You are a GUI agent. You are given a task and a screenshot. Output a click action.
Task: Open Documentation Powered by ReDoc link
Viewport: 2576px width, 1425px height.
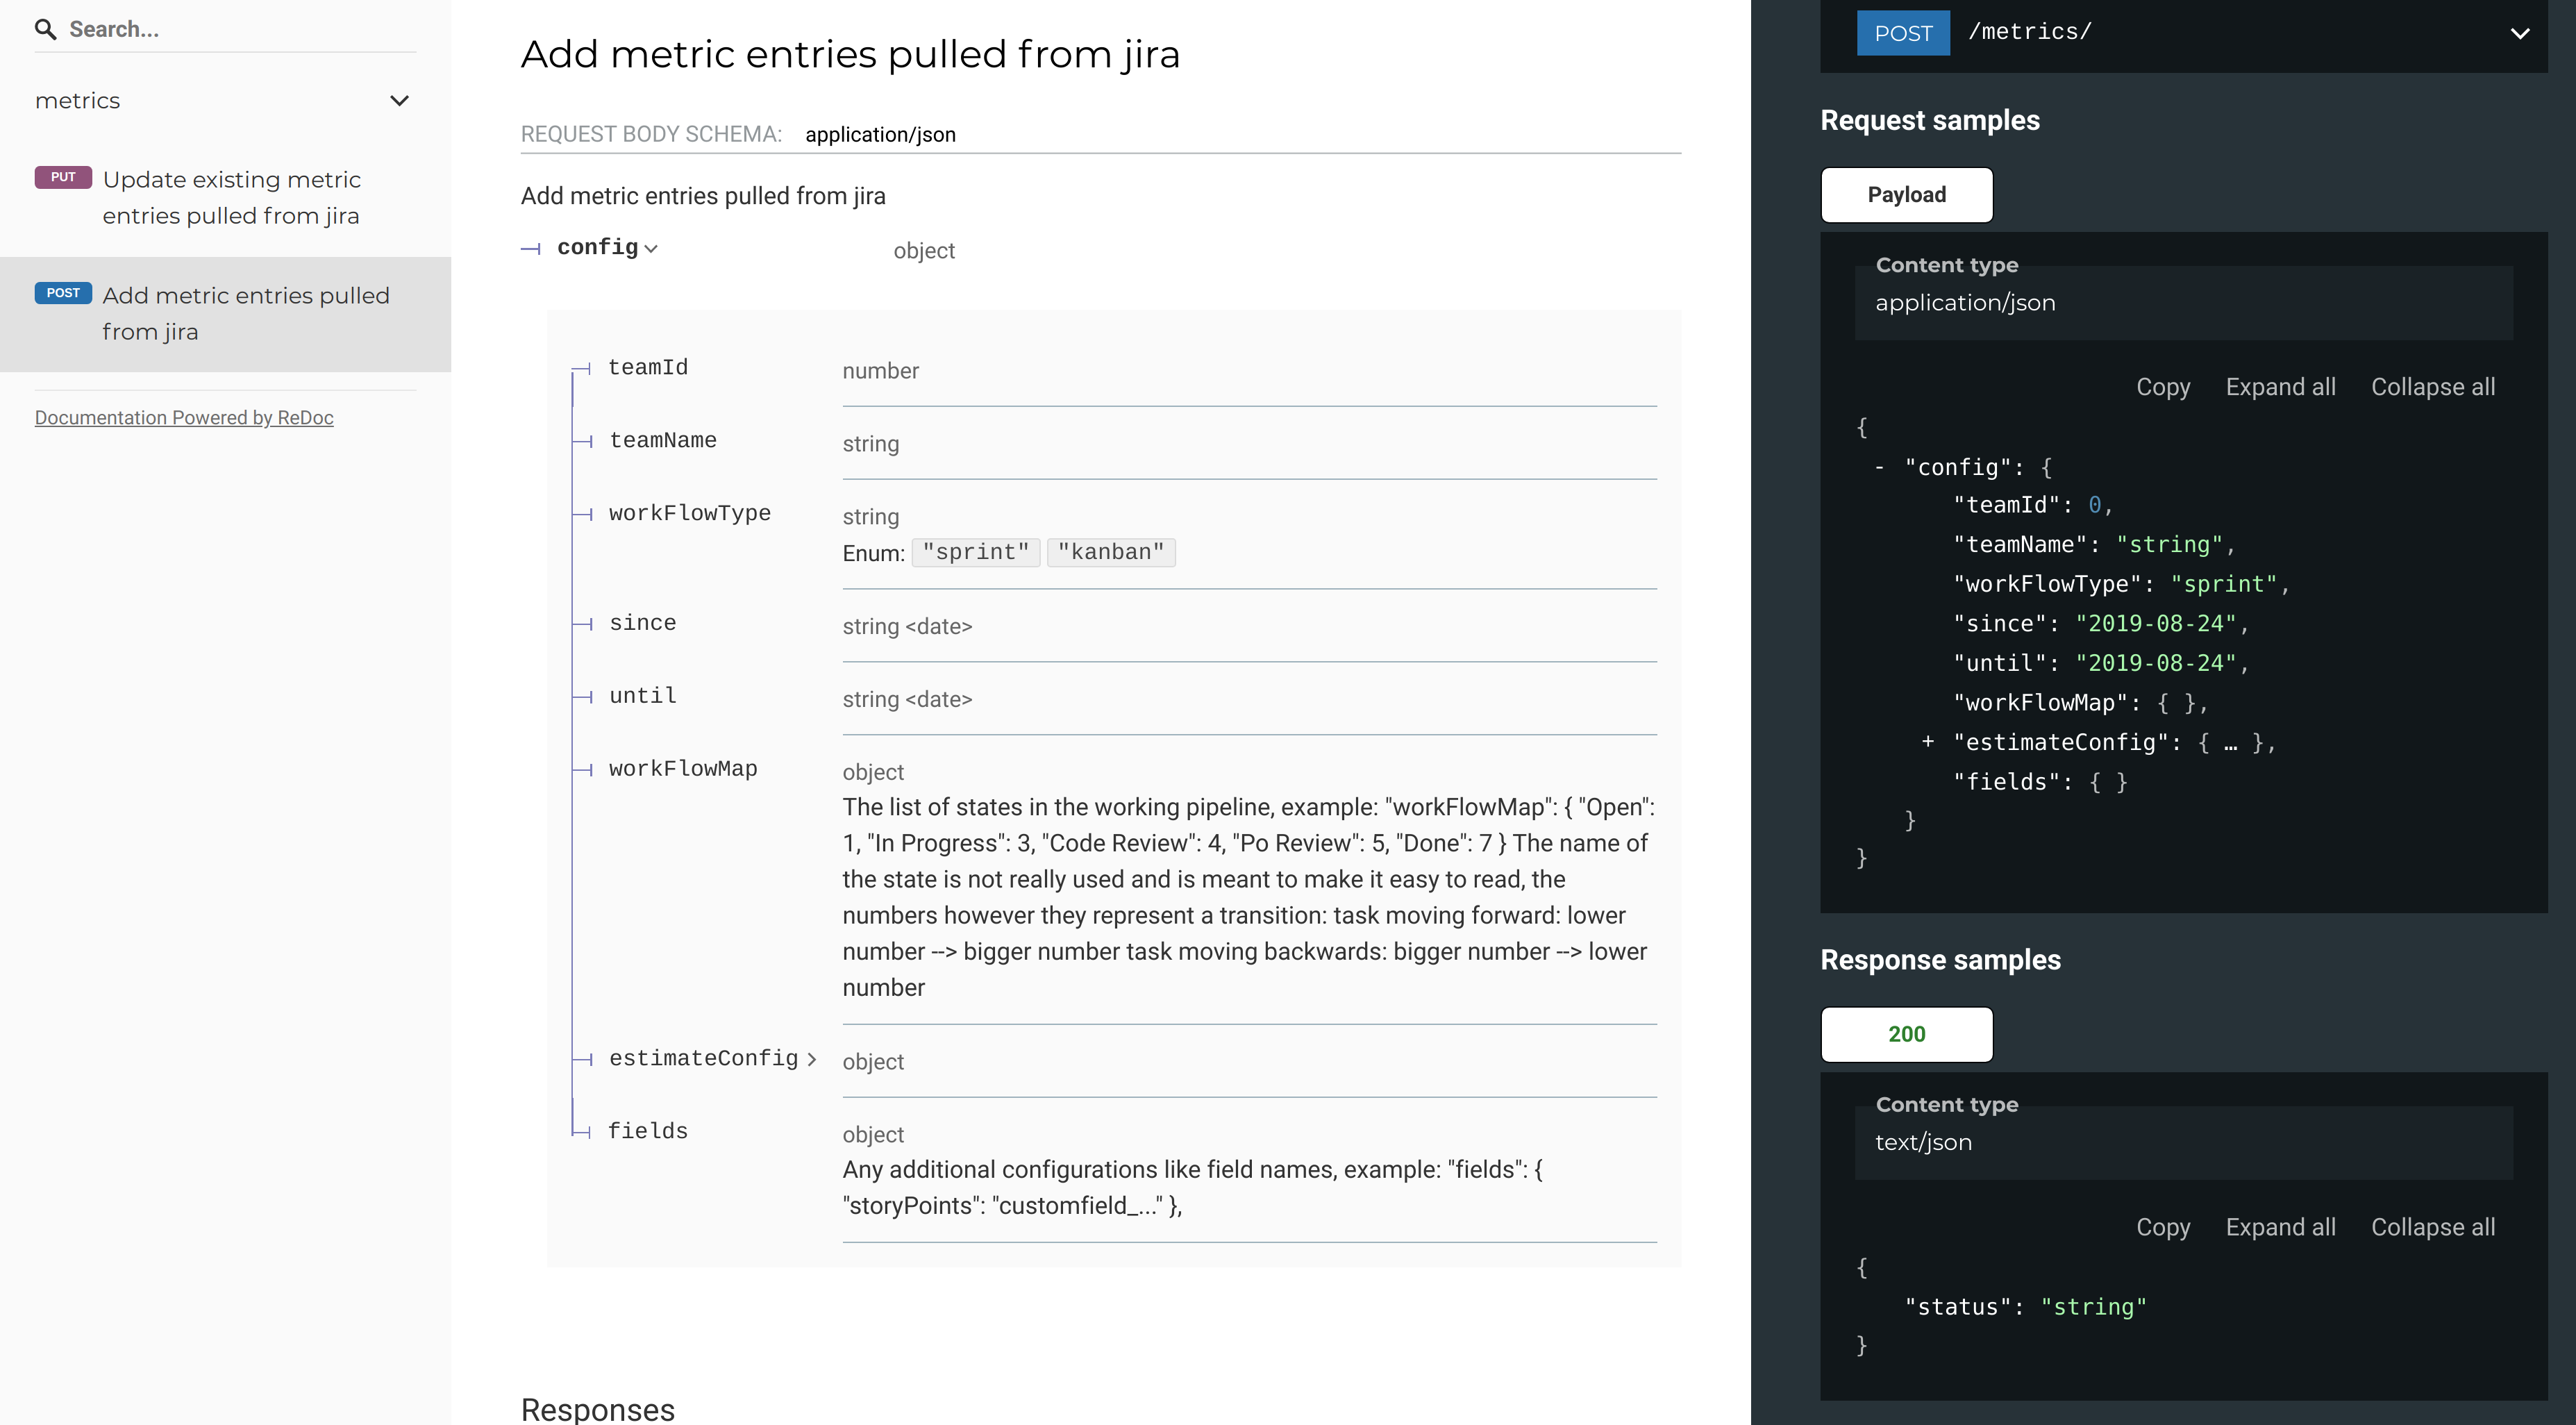184,418
